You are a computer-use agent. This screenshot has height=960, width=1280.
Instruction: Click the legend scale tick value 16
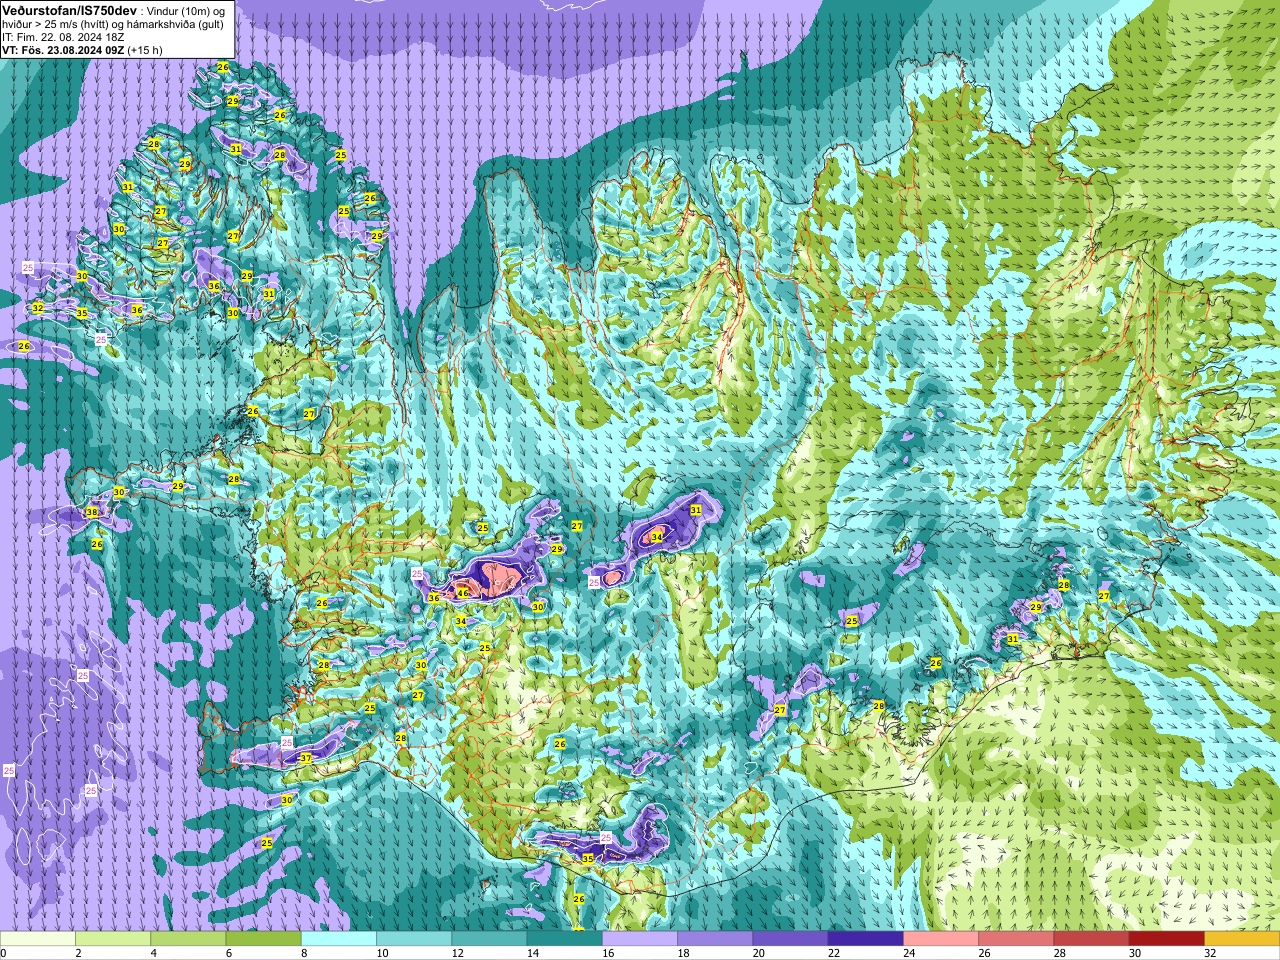click(607, 953)
